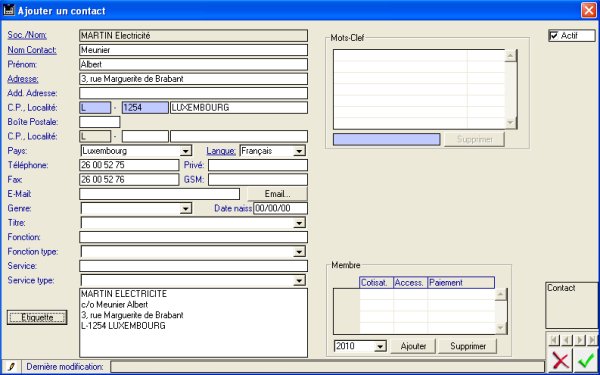The image size is (600, 375).
Task: Click the green checkmark confirm icon
Action: pyautogui.click(x=585, y=360)
